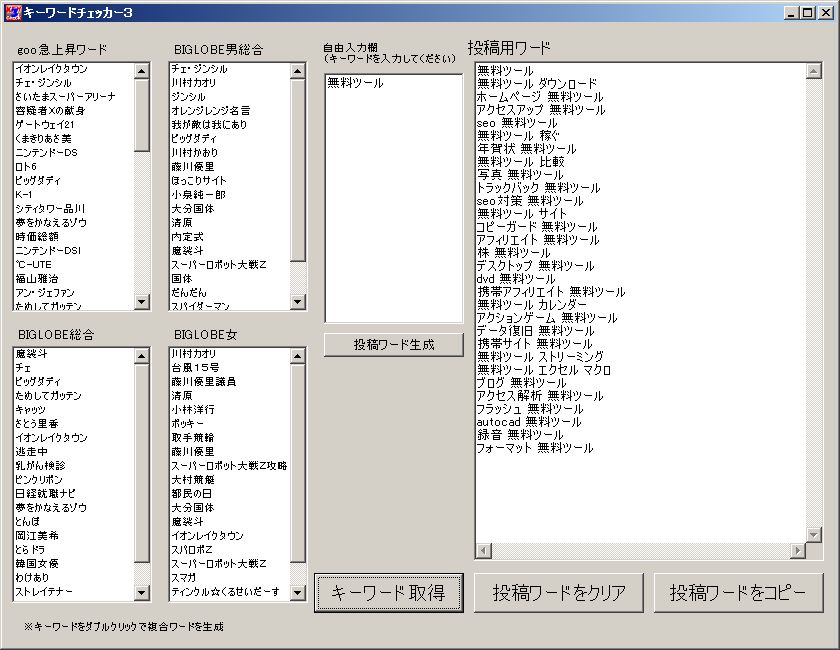Select スパロボZ in BIGLOBE女 list
The height and width of the screenshot is (650, 840).
(x=192, y=549)
